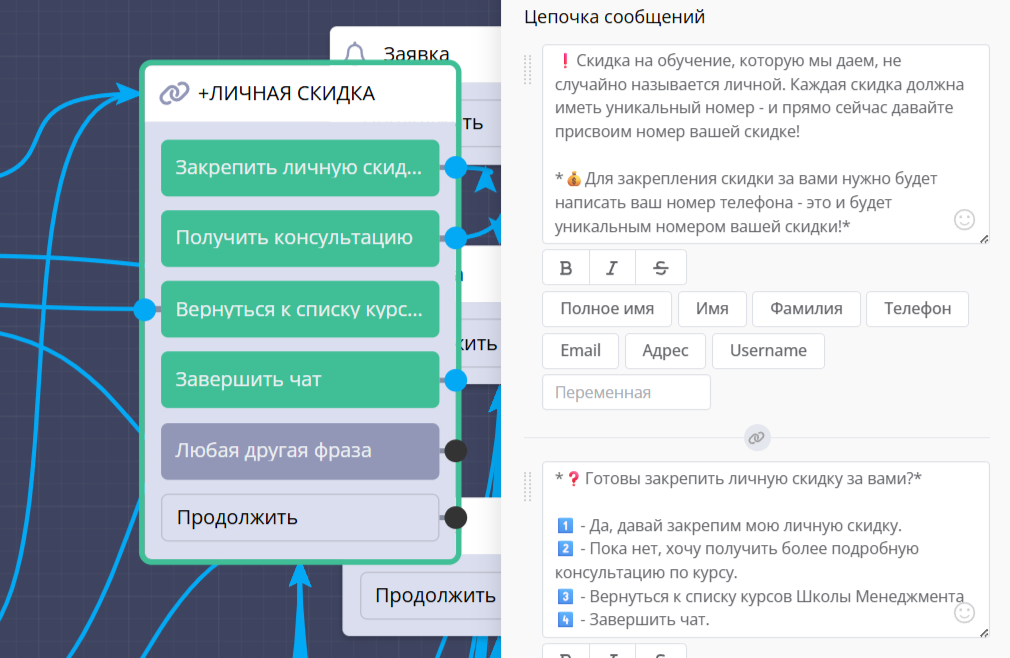Click the link icon between messages

[x=757, y=438]
